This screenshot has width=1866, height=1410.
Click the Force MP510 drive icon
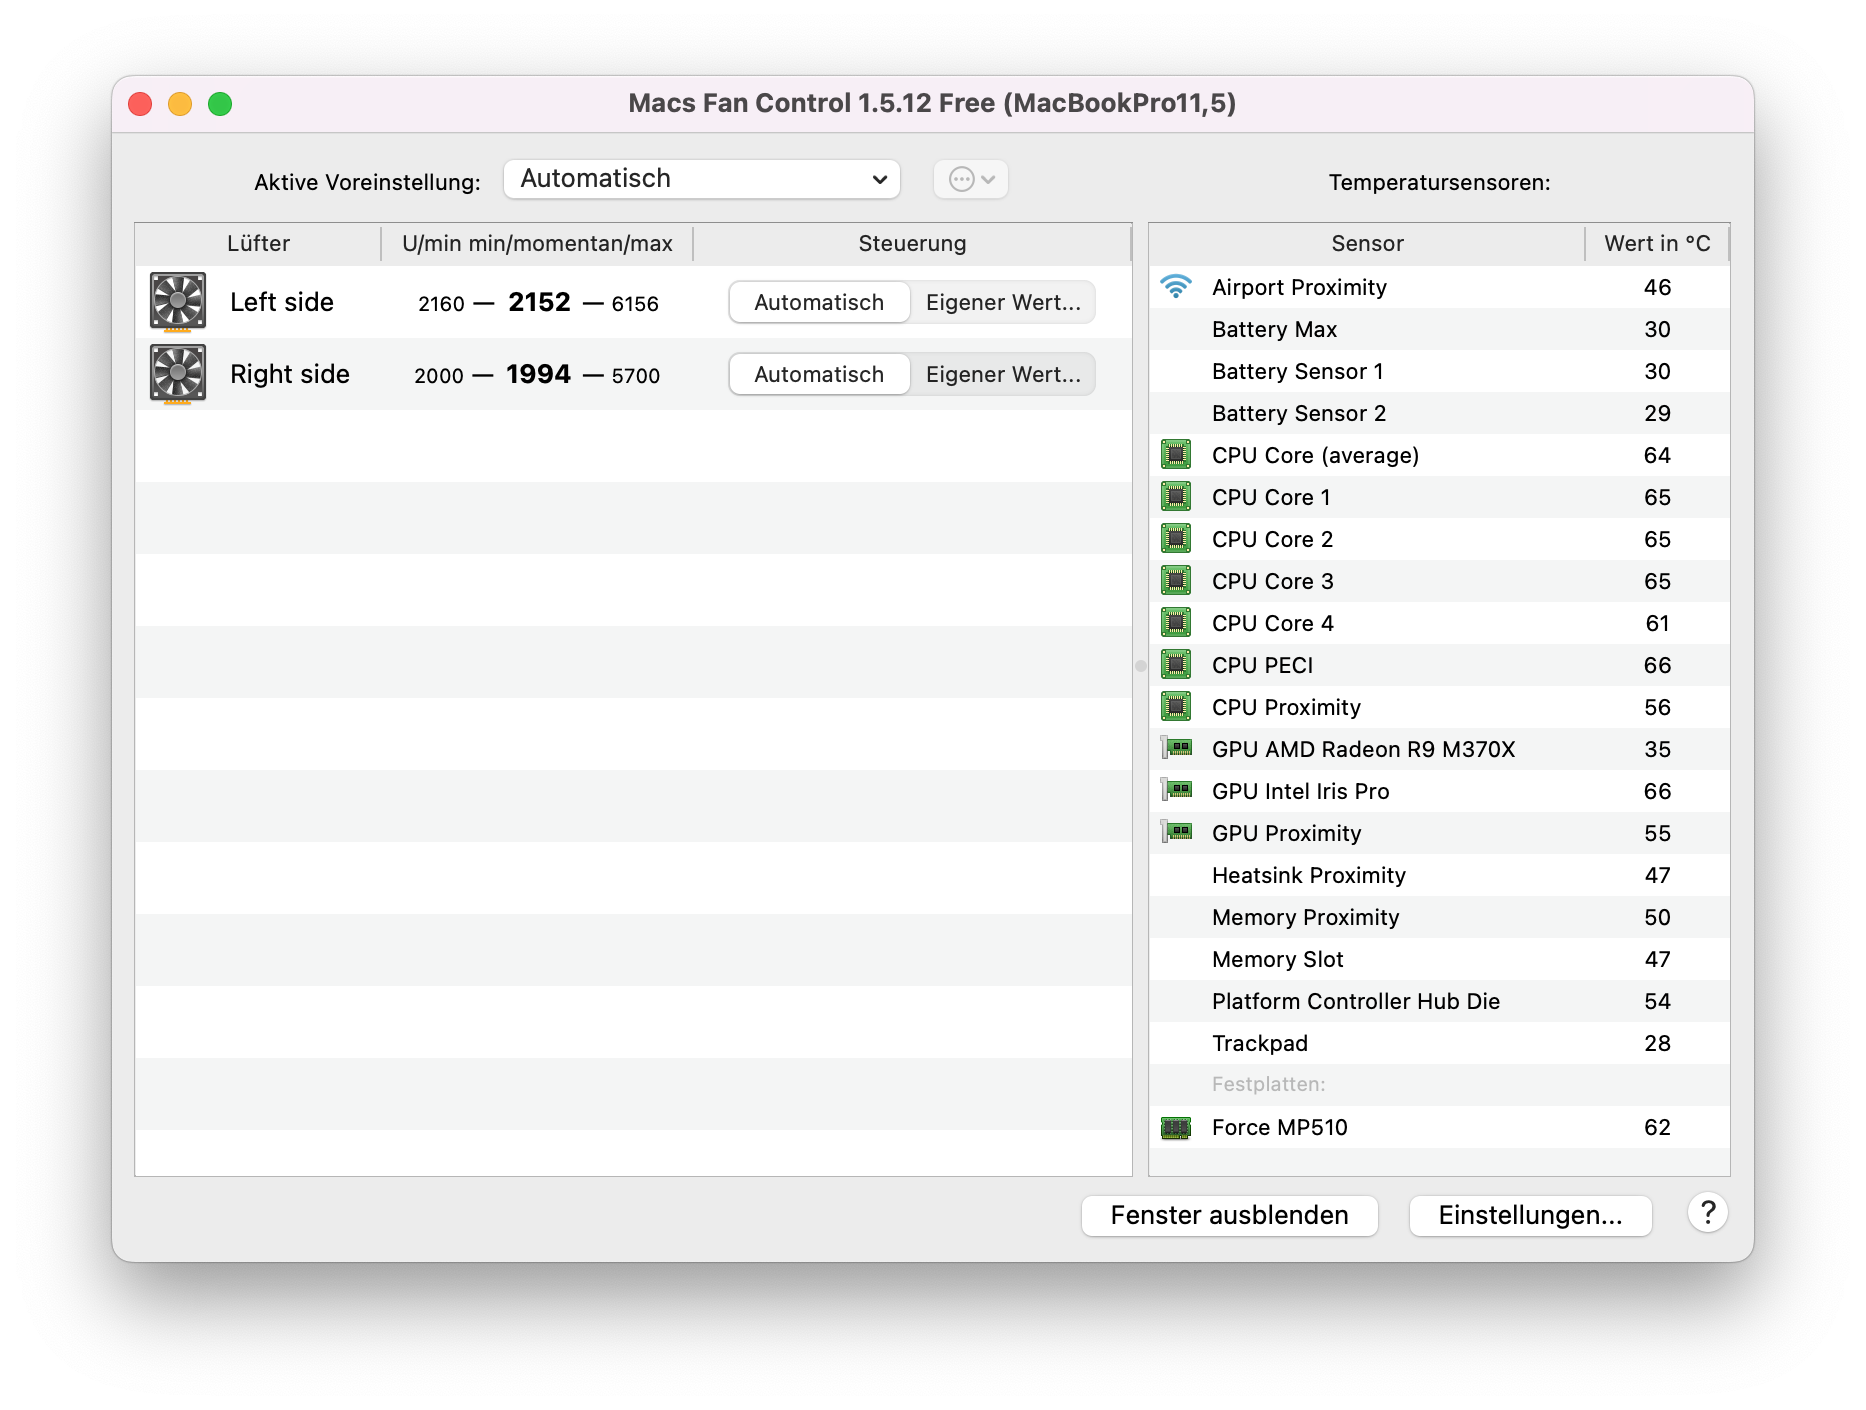[x=1176, y=1128]
